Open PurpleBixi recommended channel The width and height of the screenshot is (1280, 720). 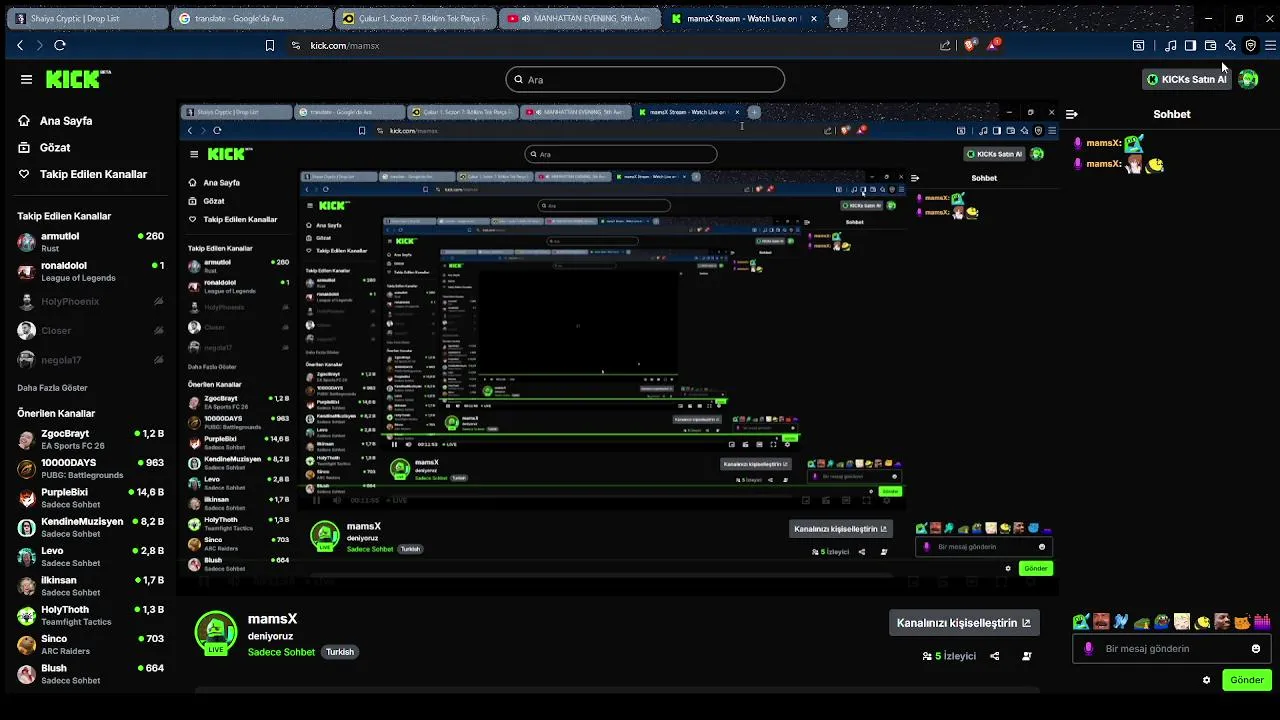point(90,498)
